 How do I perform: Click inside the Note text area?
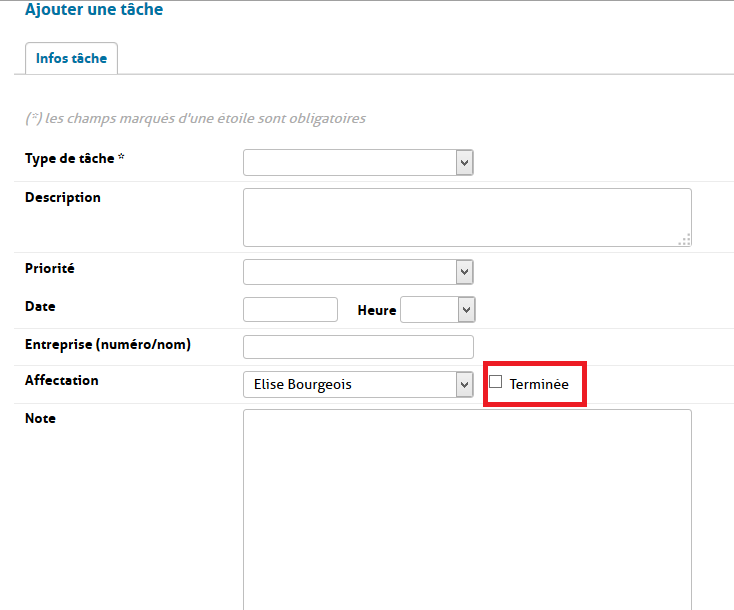(466, 505)
